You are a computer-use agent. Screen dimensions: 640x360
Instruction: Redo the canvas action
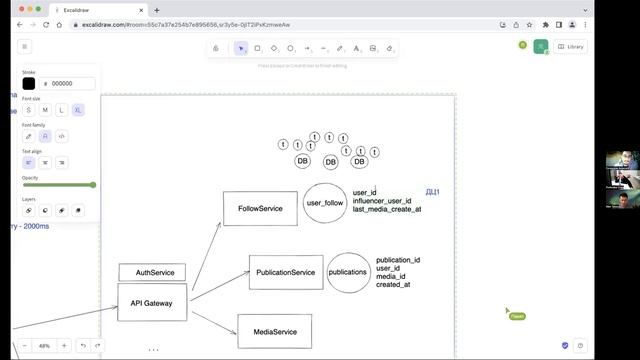point(98,346)
